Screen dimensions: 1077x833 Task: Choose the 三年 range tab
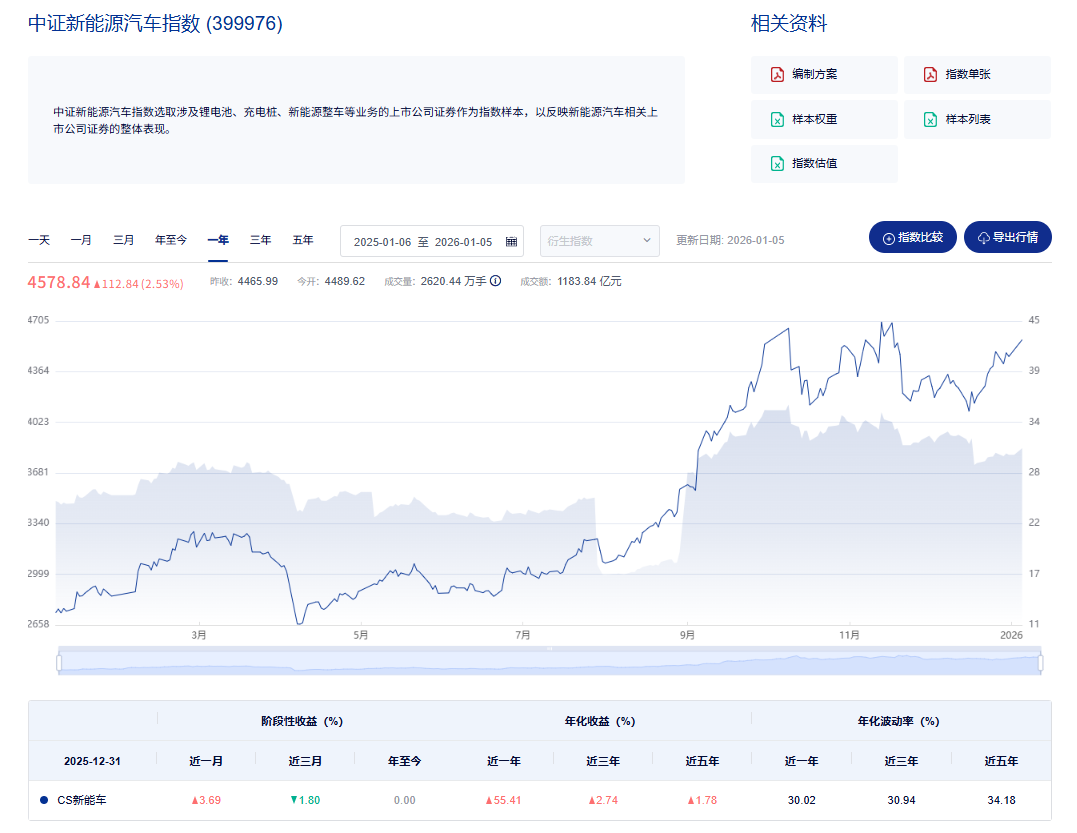click(x=260, y=240)
